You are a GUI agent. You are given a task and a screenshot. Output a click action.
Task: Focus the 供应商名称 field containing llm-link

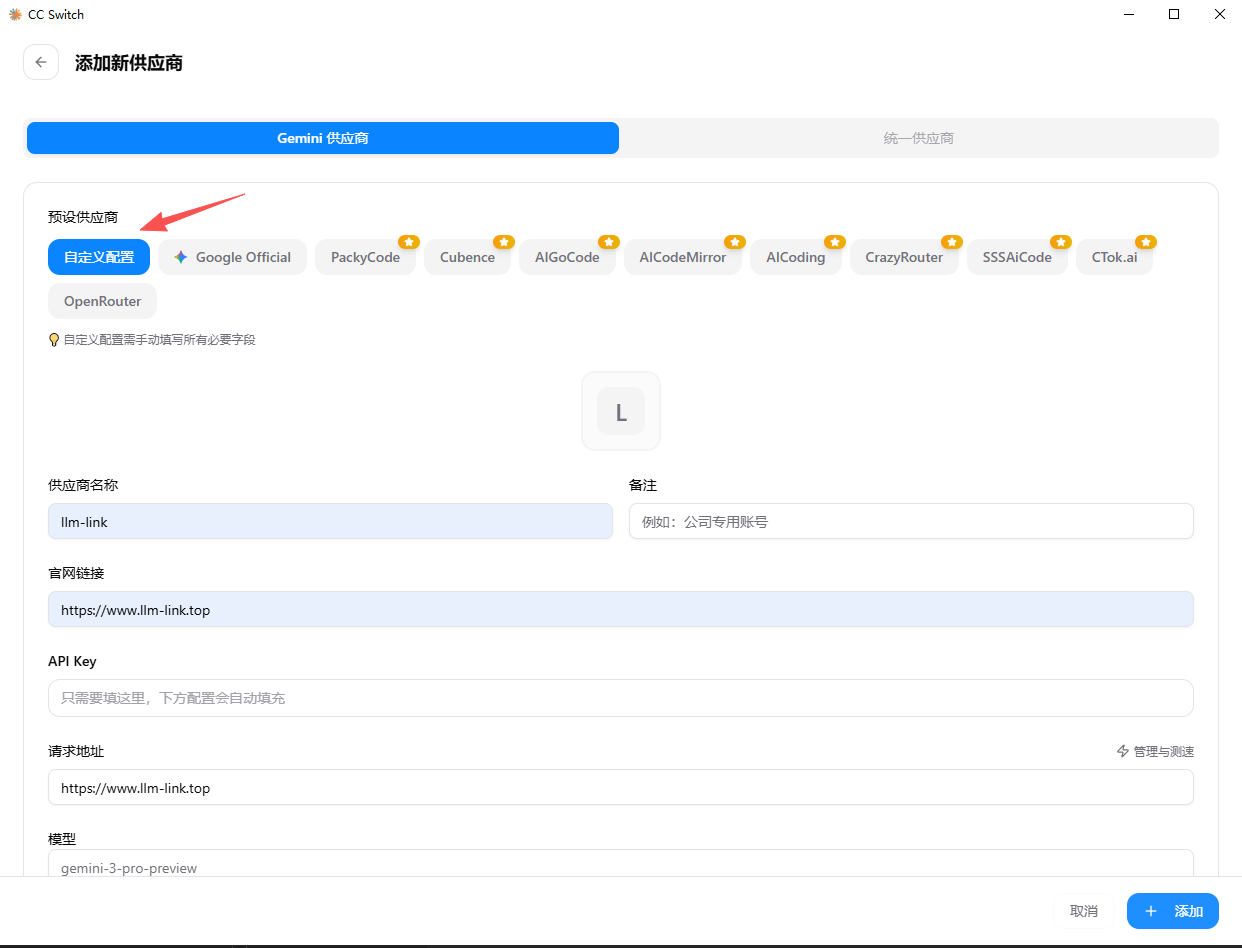click(x=330, y=521)
